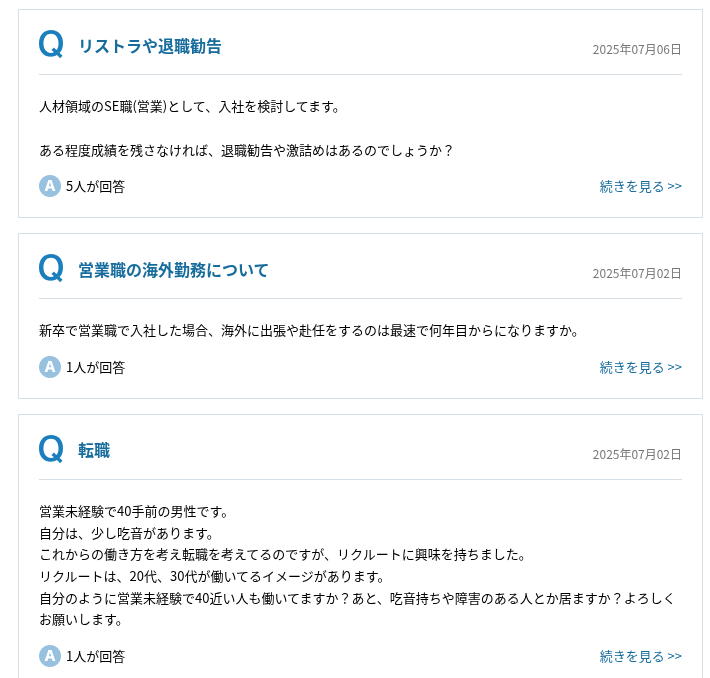Click A icon in 転職 question card

[50, 656]
